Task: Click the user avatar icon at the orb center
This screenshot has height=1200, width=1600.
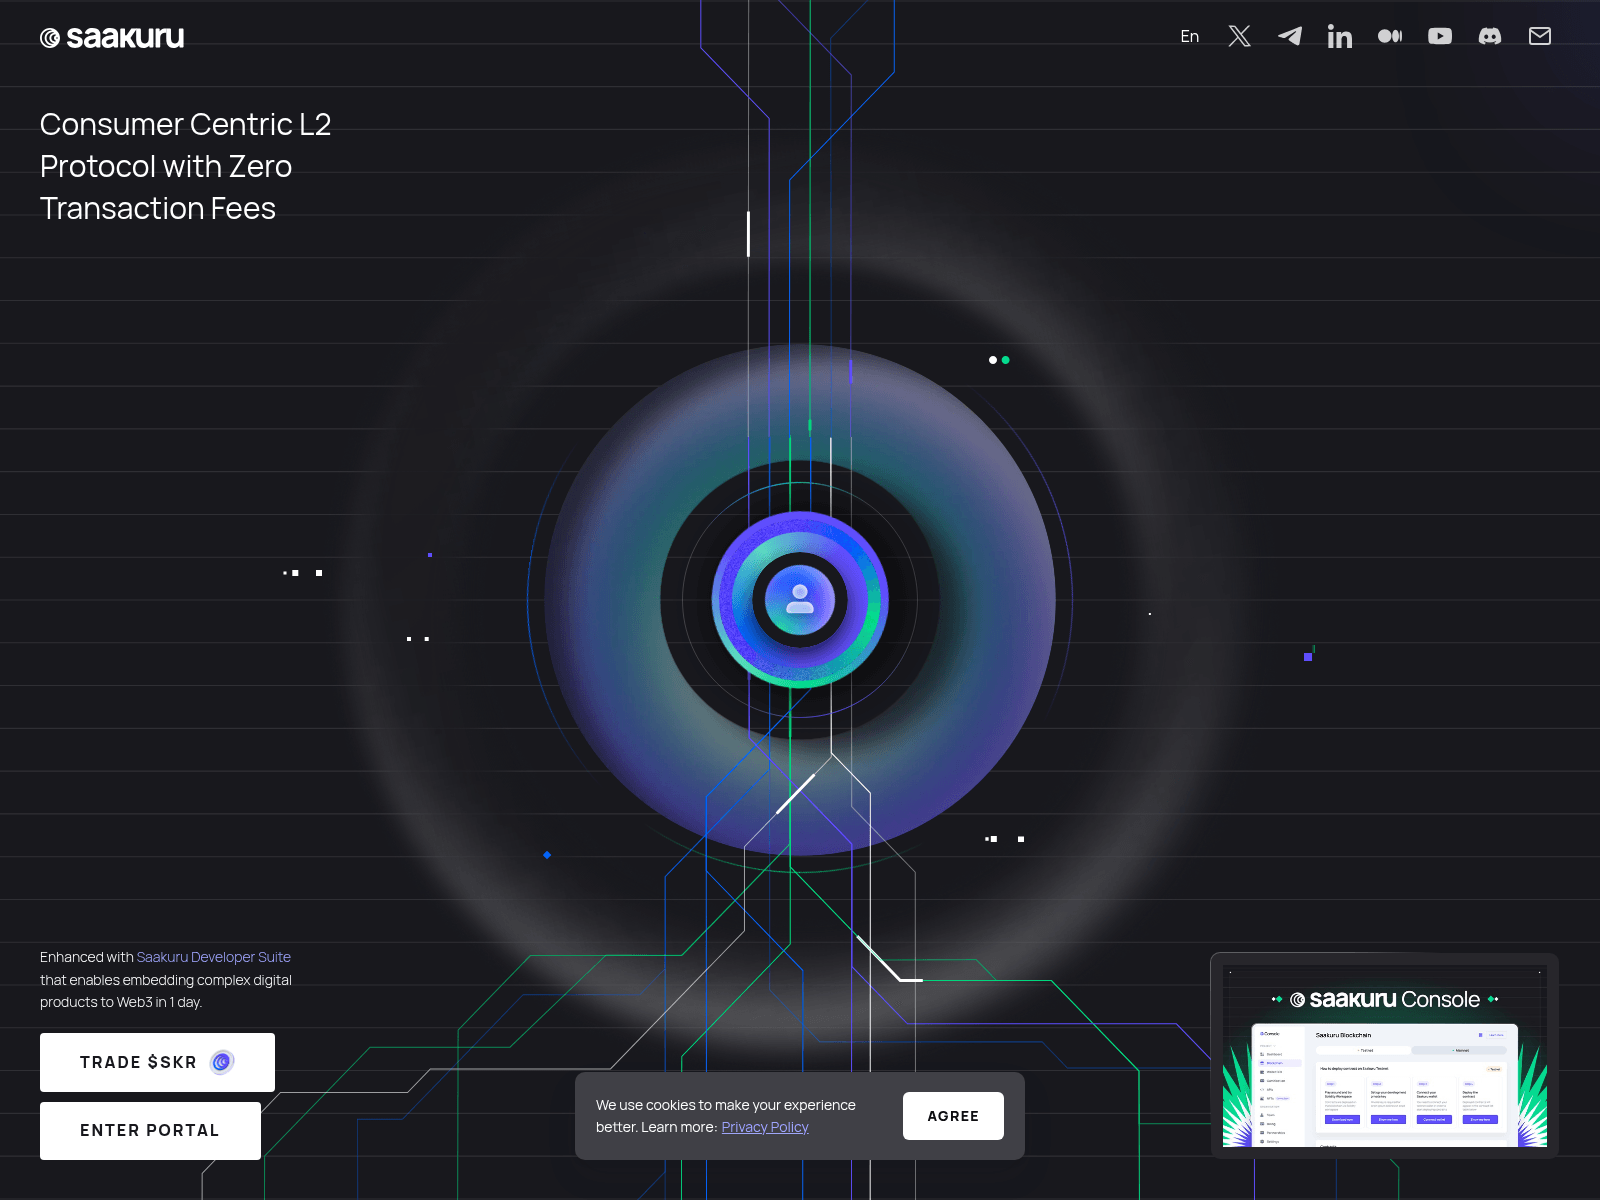Action: pyautogui.click(x=800, y=598)
